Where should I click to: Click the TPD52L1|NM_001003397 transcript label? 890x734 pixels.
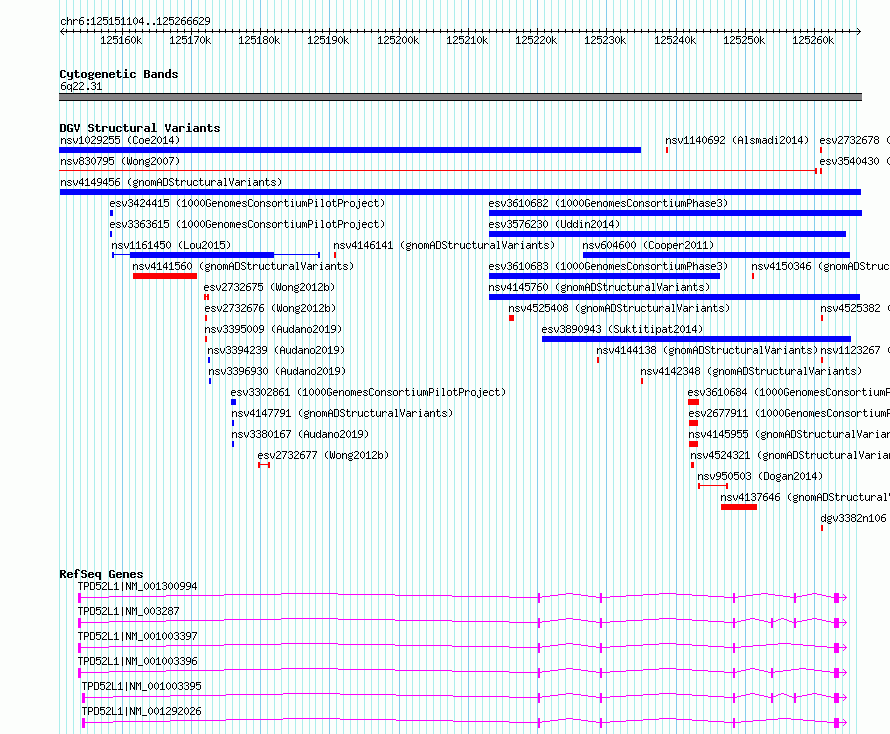137,636
